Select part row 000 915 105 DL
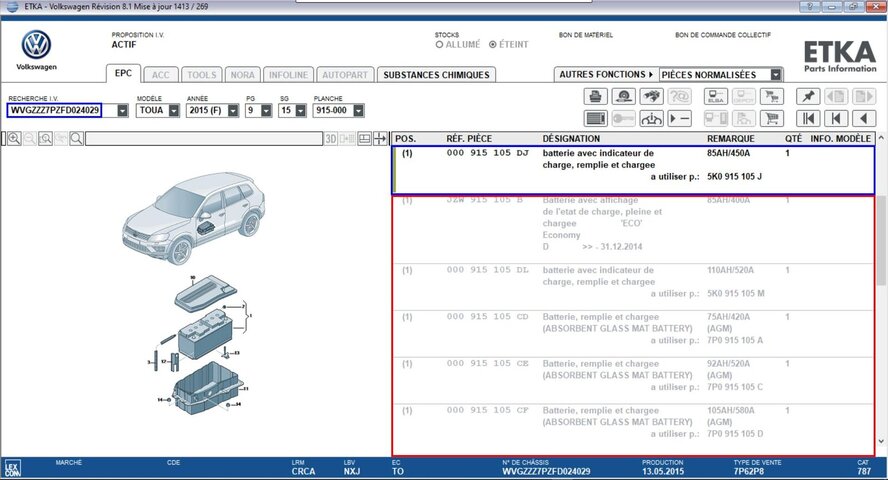 pyautogui.click(x=633, y=287)
